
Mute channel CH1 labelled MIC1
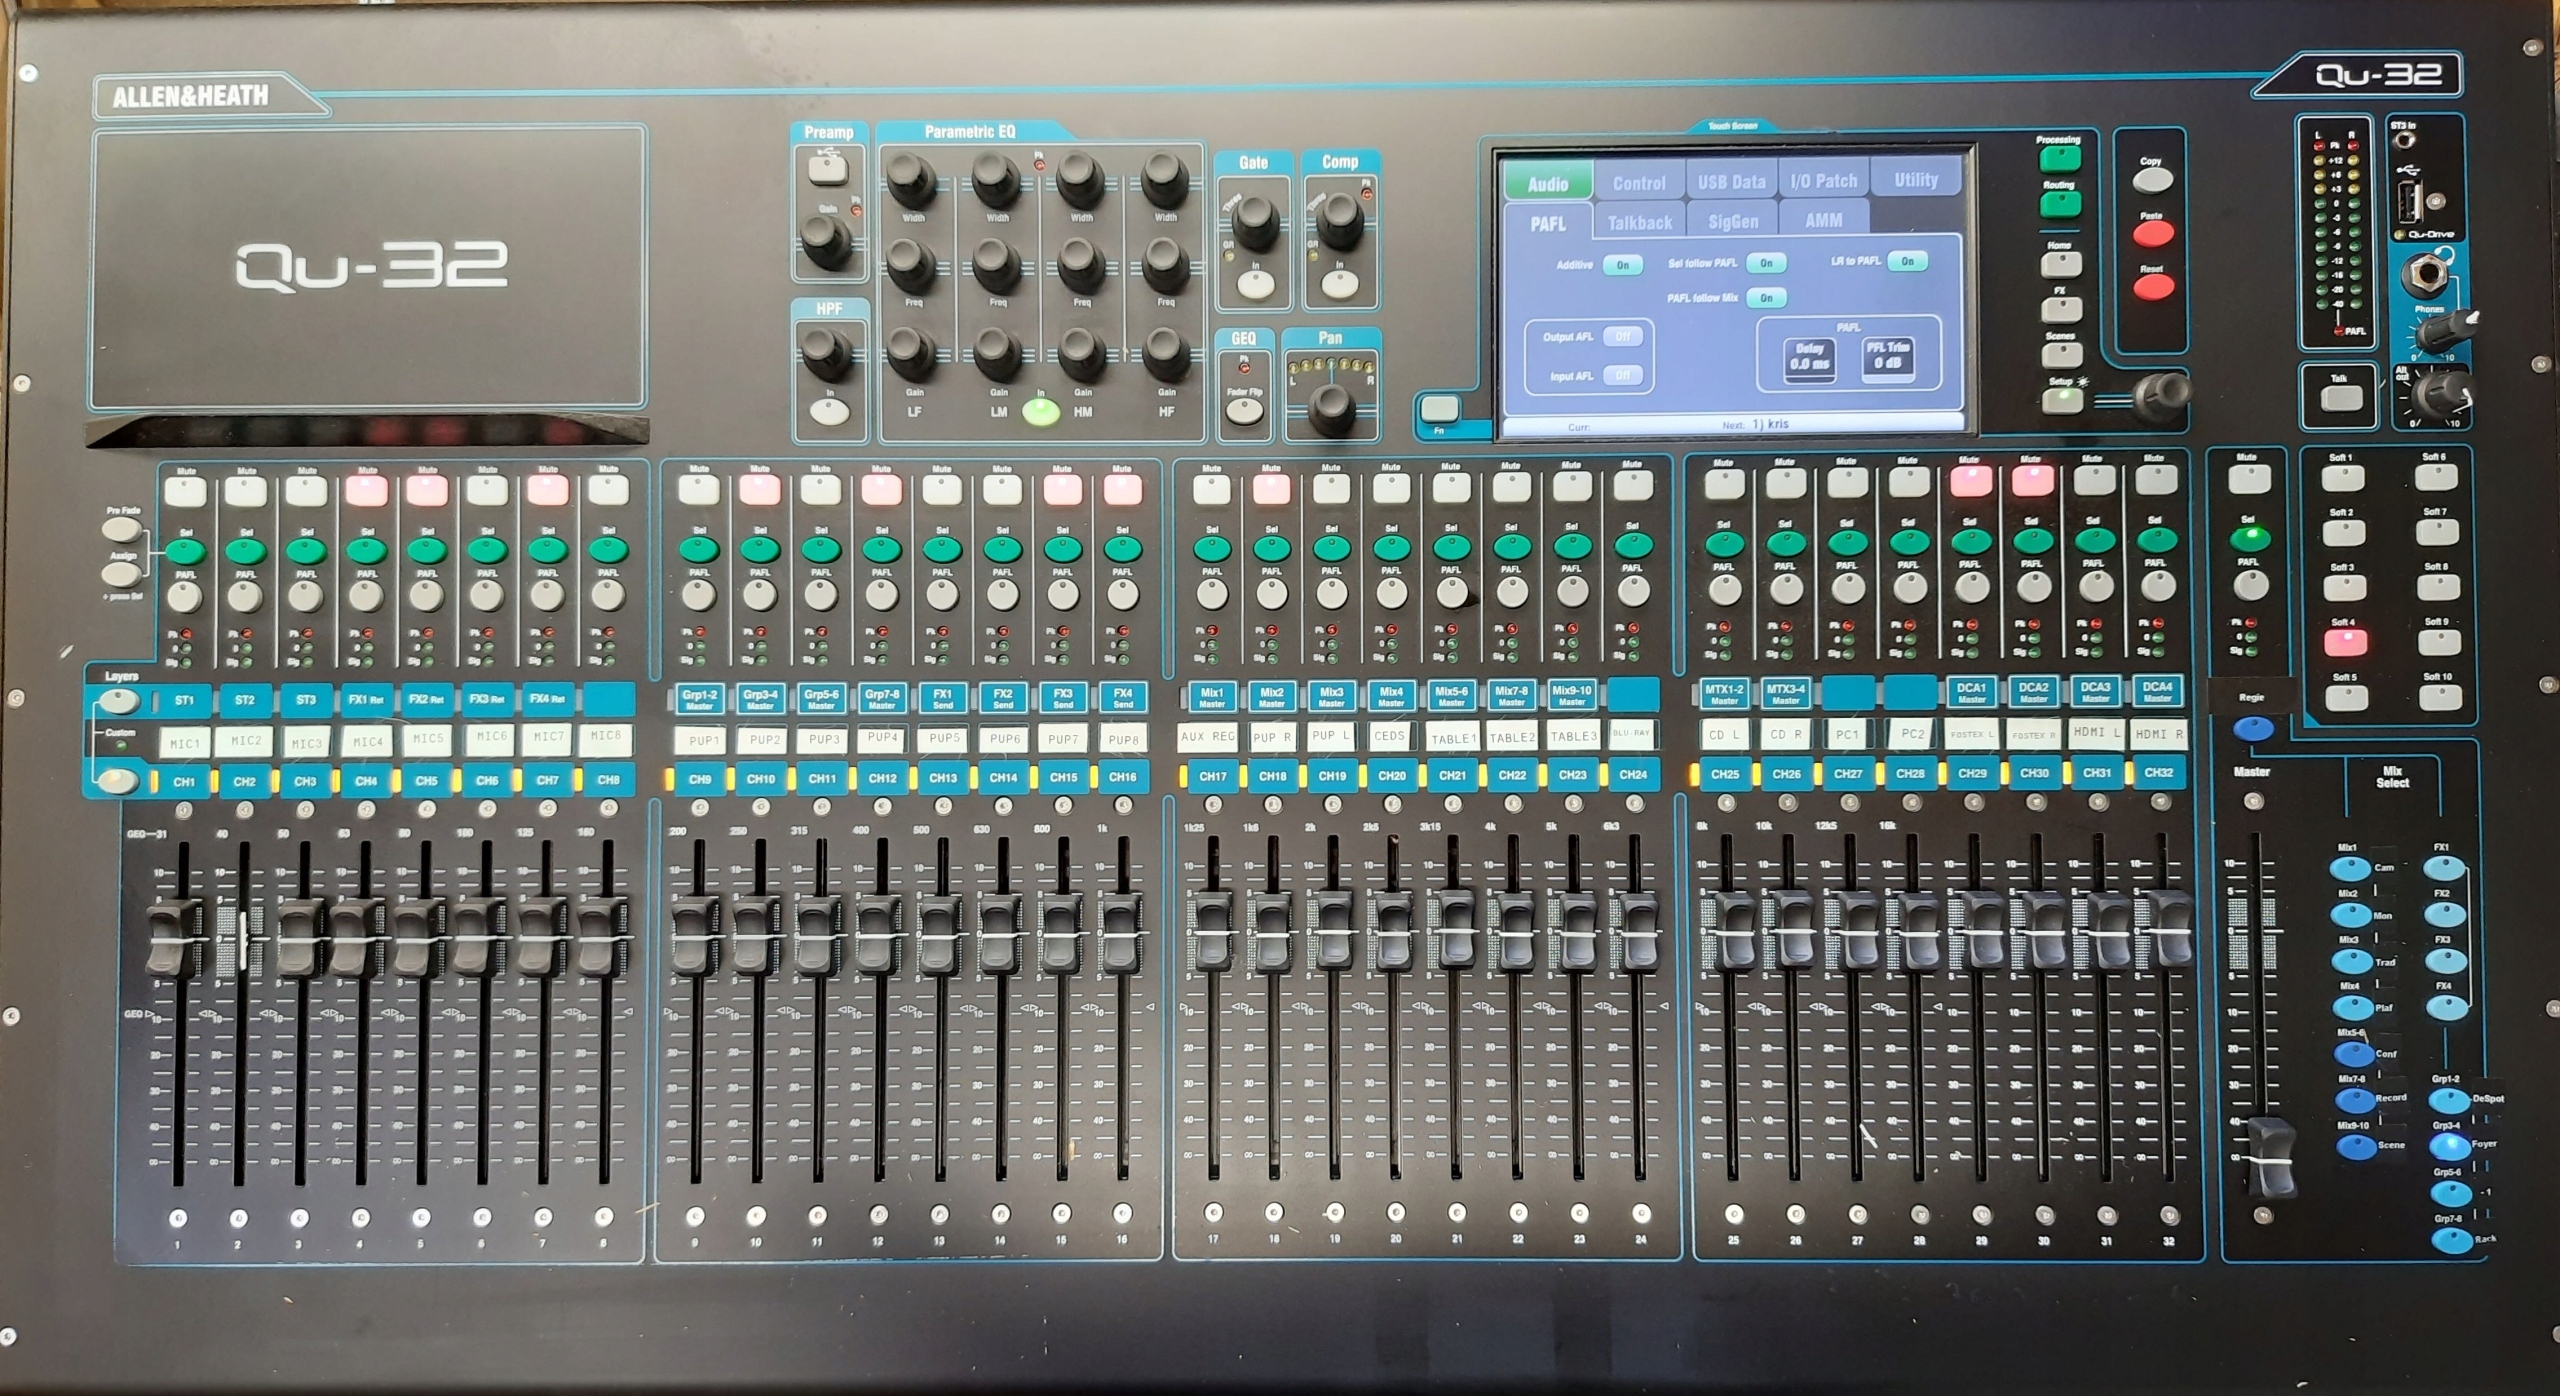click(x=185, y=491)
